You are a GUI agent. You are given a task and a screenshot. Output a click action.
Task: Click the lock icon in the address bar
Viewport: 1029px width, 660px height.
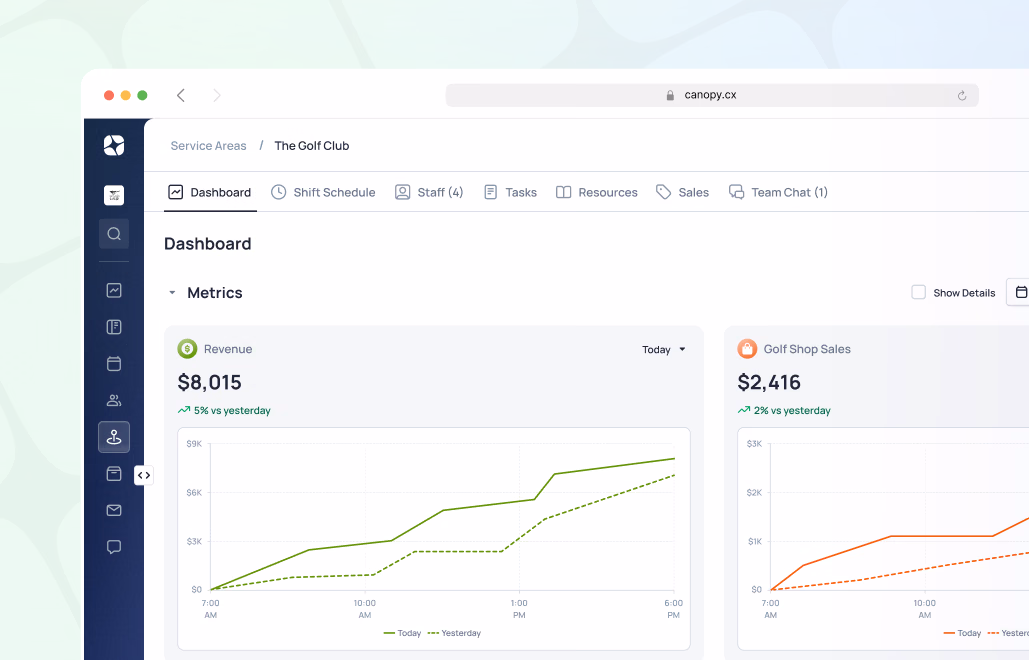point(670,95)
